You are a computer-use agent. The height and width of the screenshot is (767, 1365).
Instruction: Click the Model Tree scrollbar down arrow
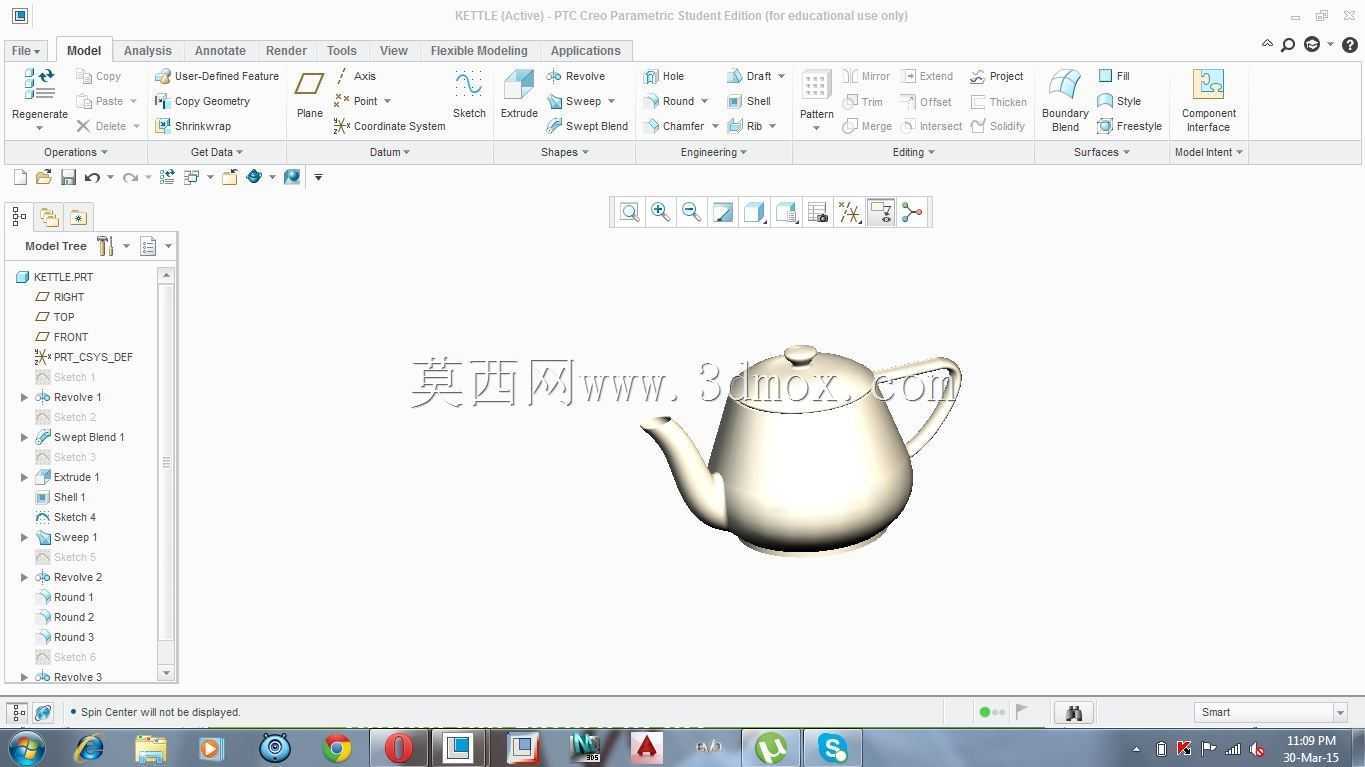(x=166, y=673)
